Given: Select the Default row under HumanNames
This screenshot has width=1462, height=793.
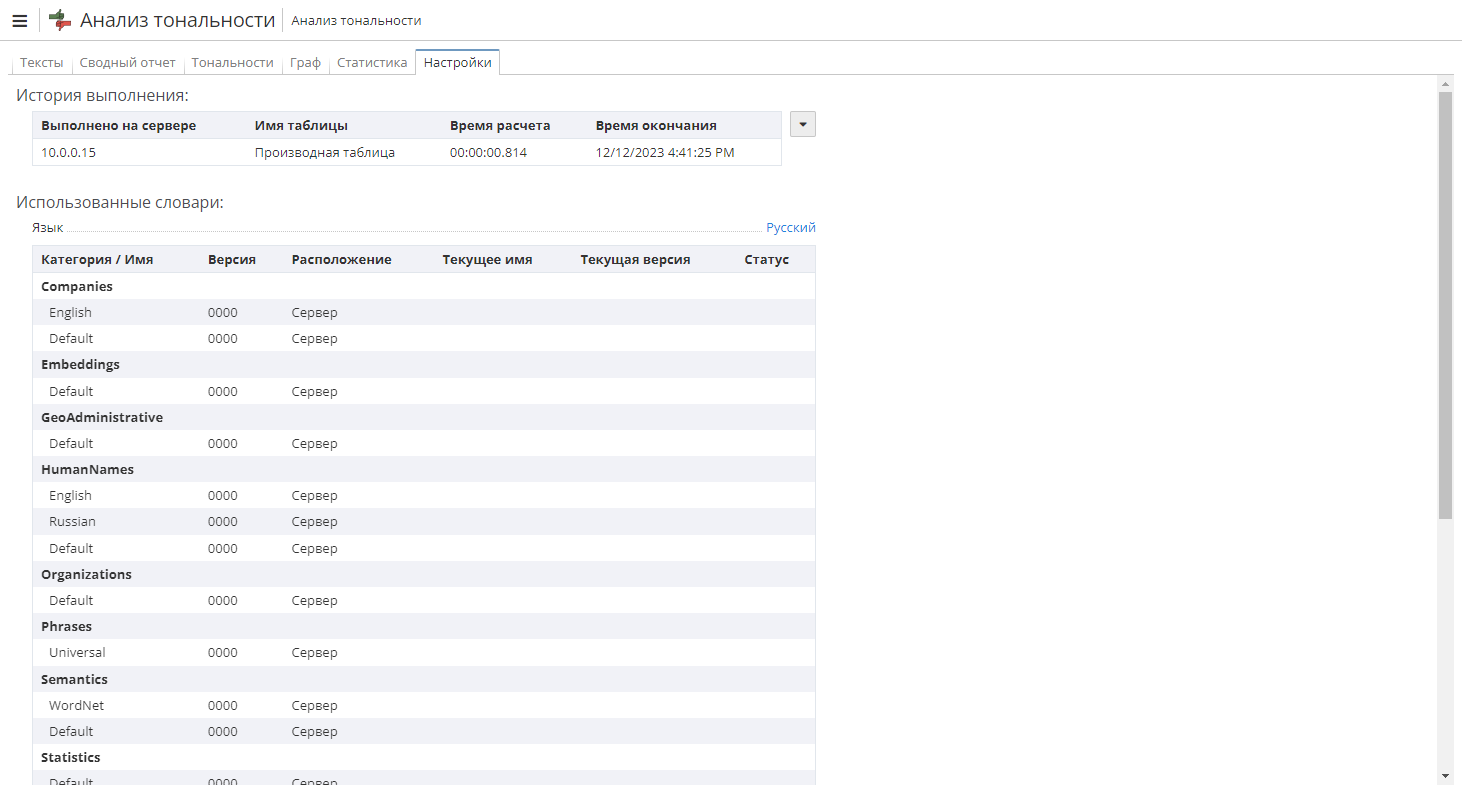Looking at the screenshot, I should 424,549.
